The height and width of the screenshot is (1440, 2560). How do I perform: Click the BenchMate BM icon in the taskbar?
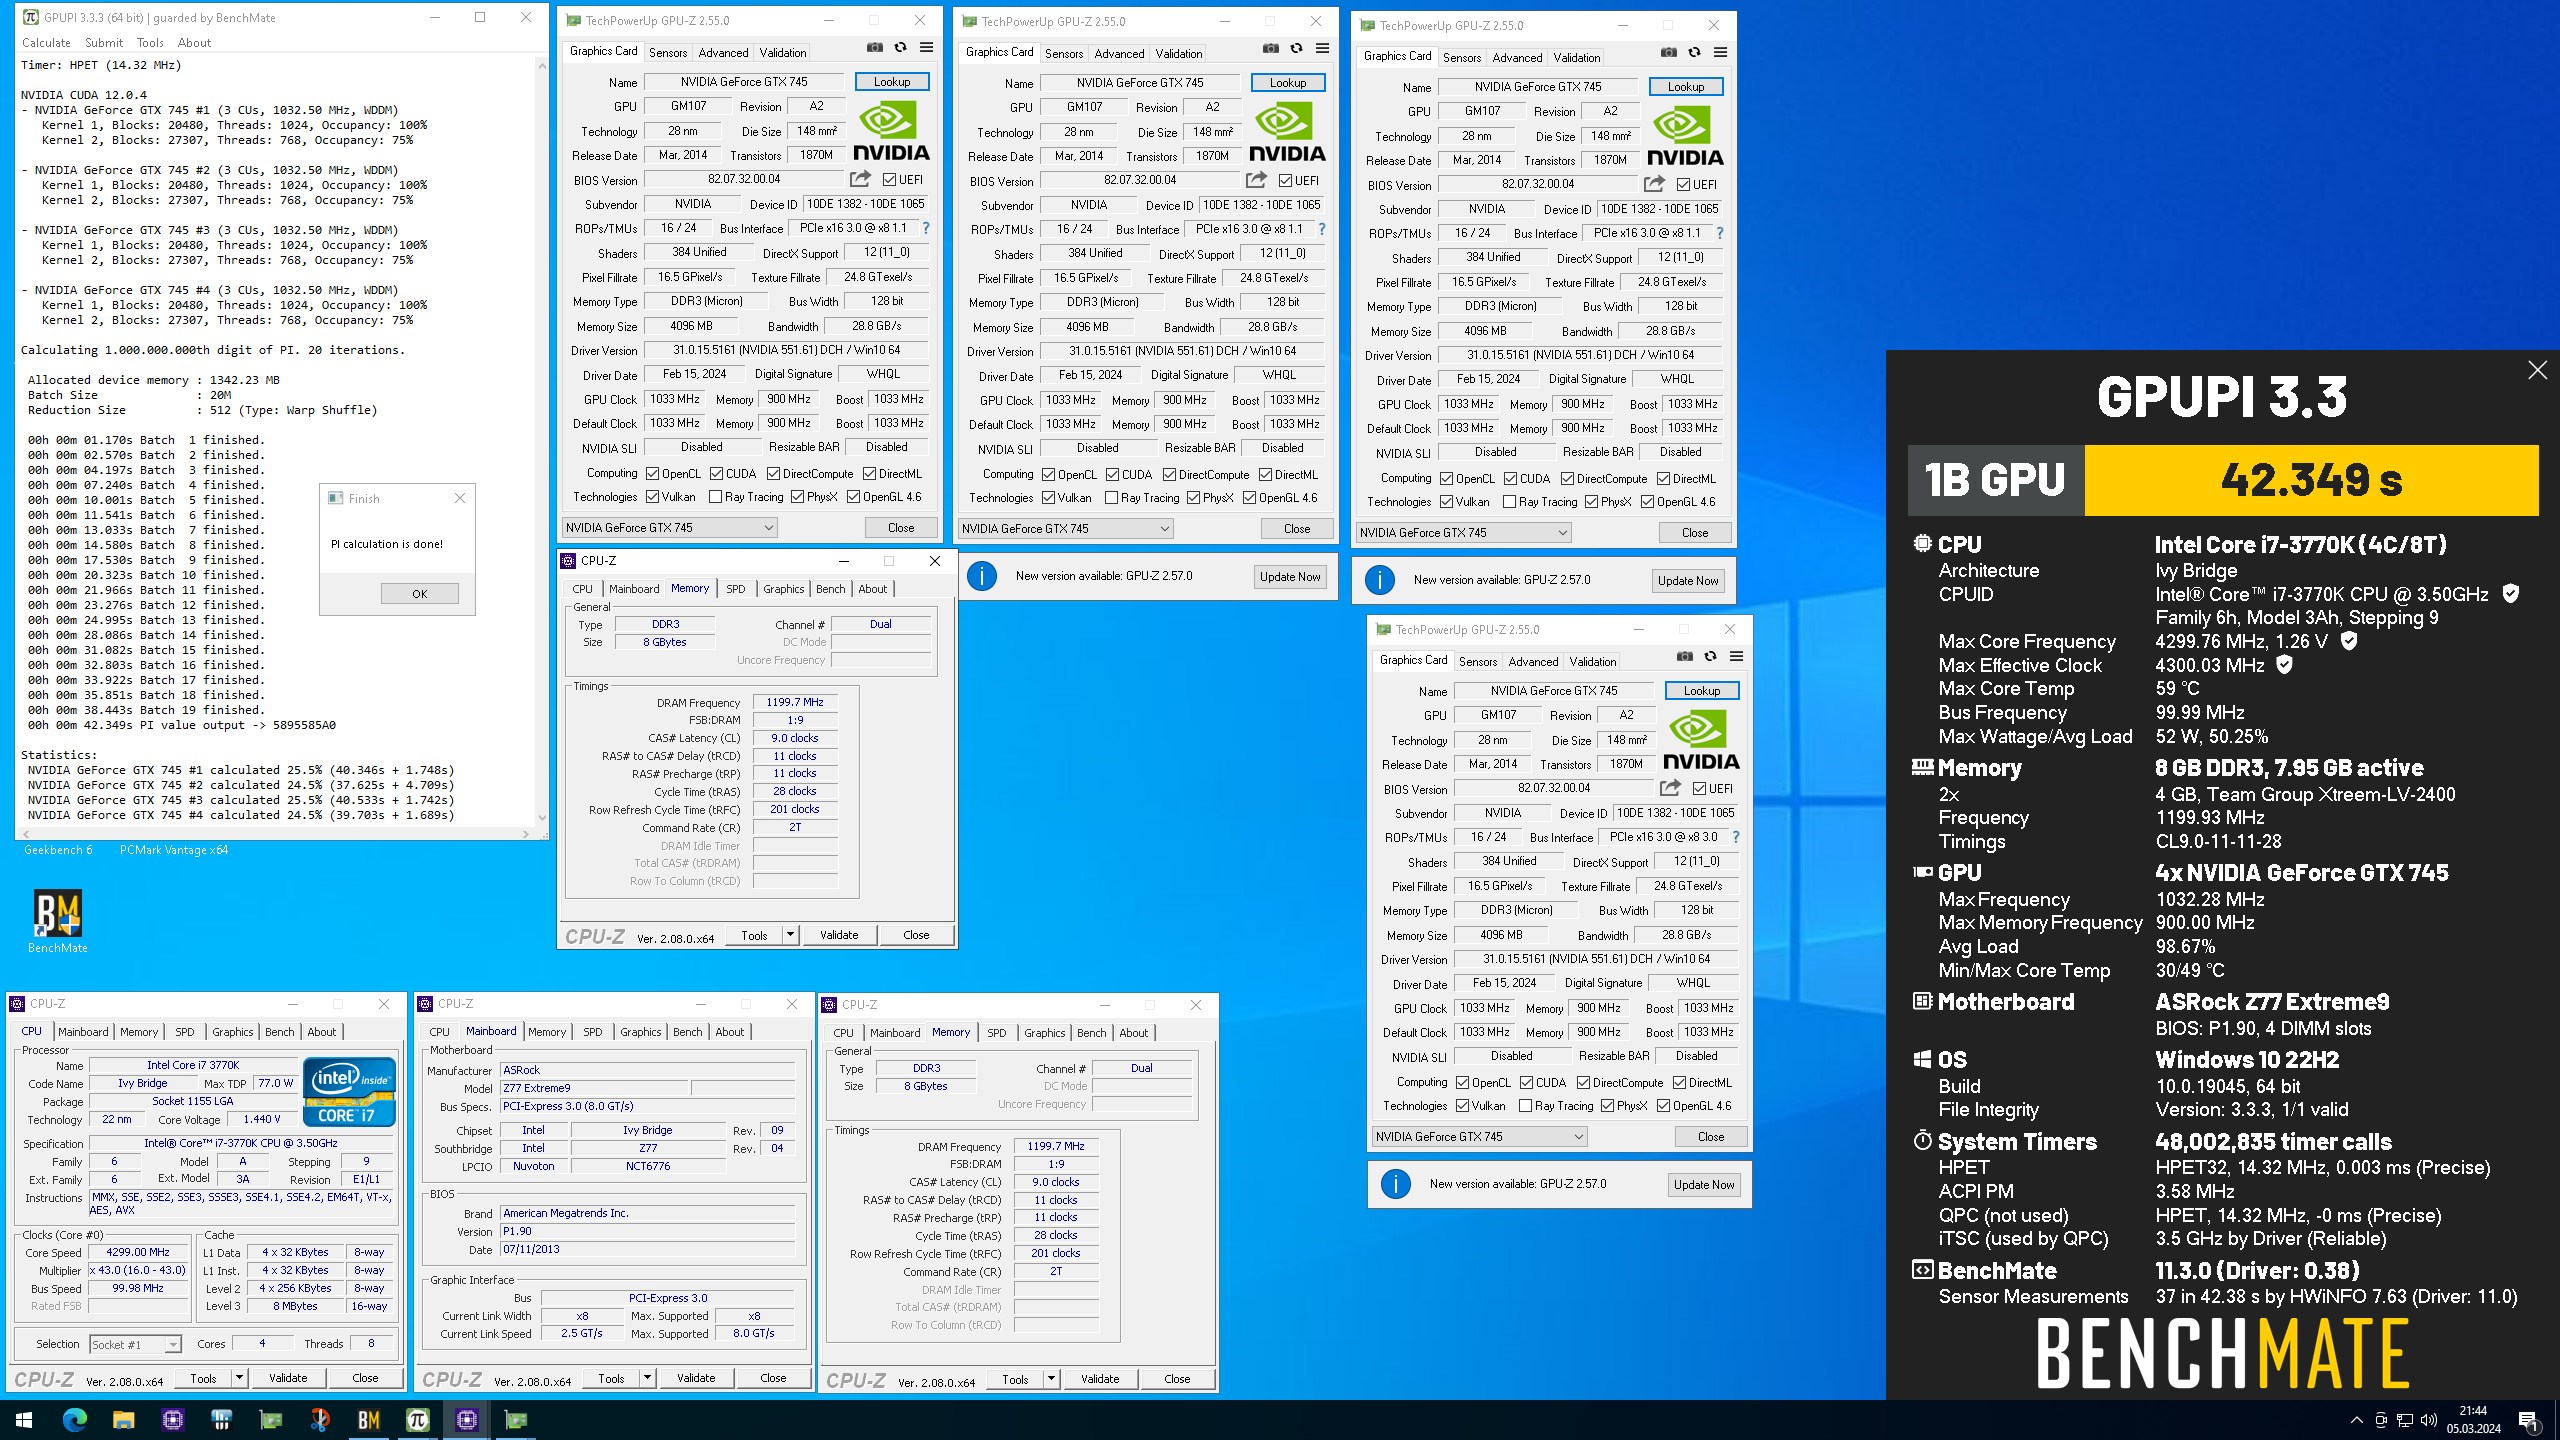pyautogui.click(x=368, y=1419)
